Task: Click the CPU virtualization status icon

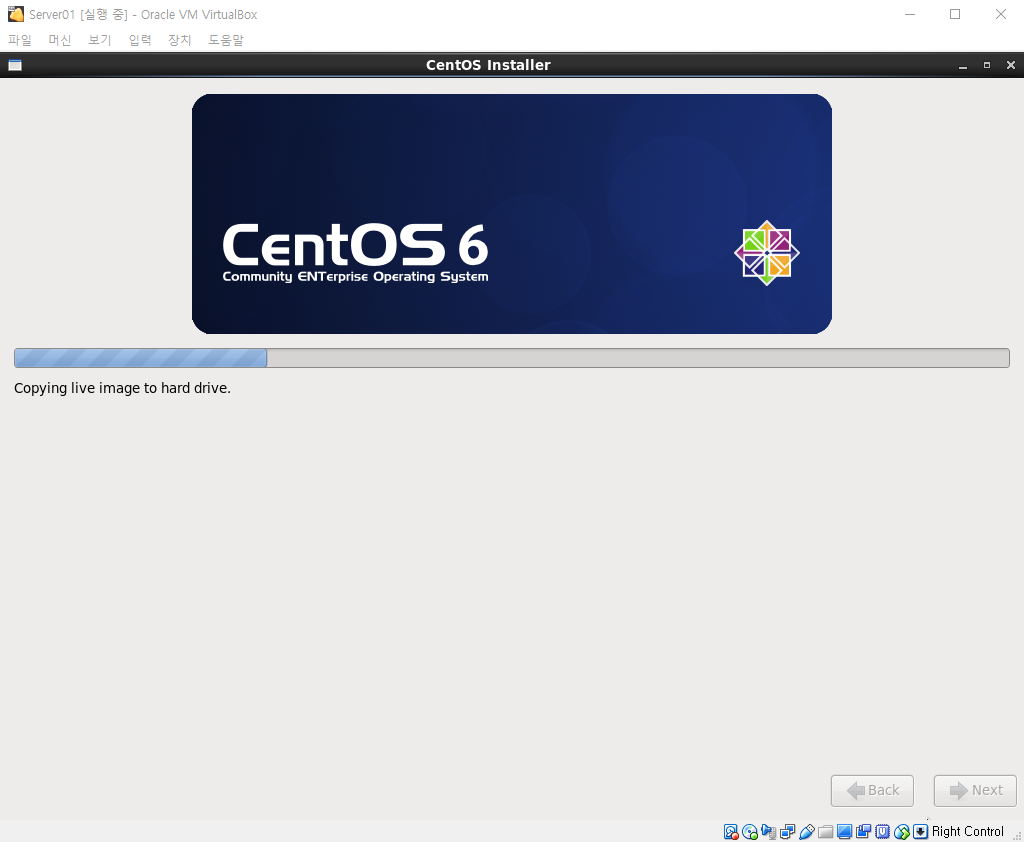Action: (883, 832)
